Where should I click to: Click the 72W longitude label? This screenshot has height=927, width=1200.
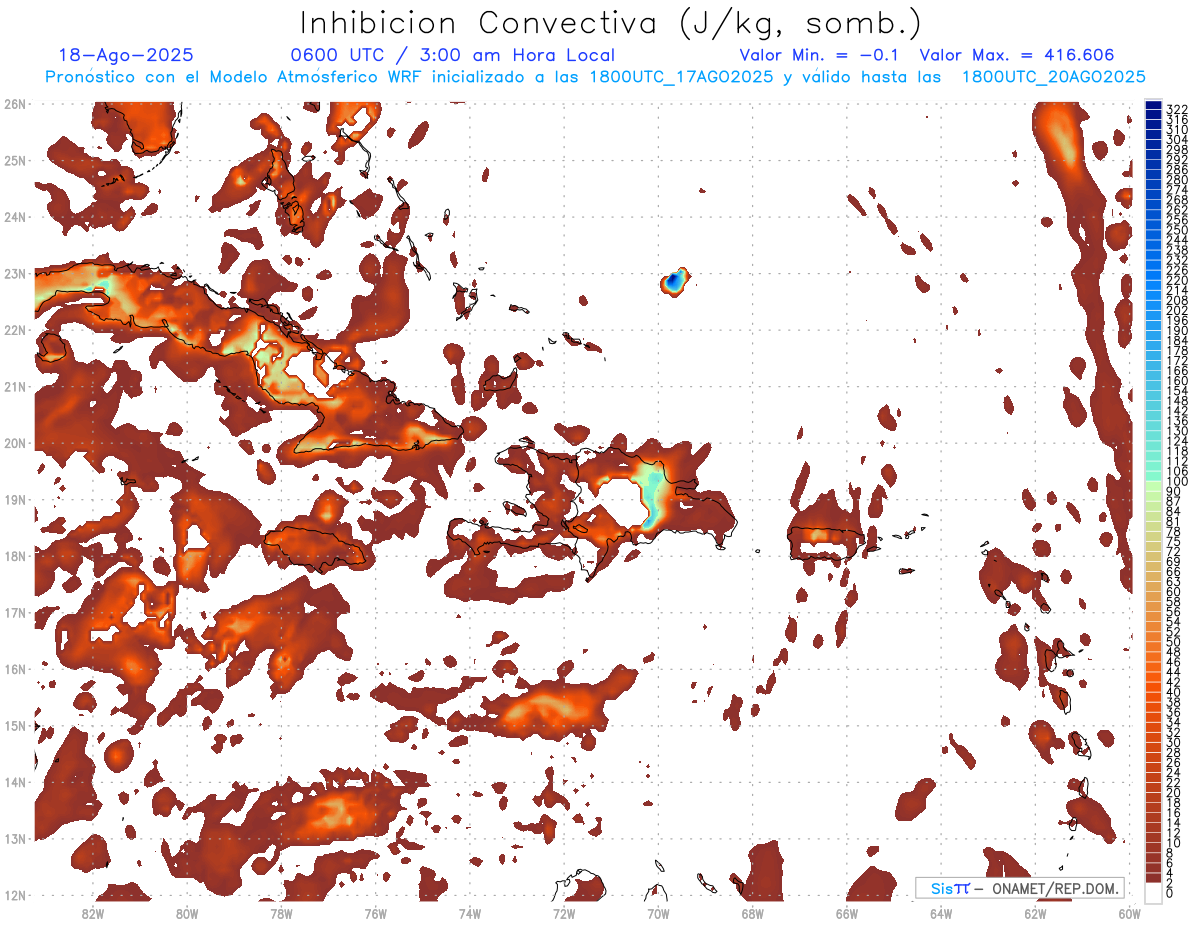[x=564, y=913]
